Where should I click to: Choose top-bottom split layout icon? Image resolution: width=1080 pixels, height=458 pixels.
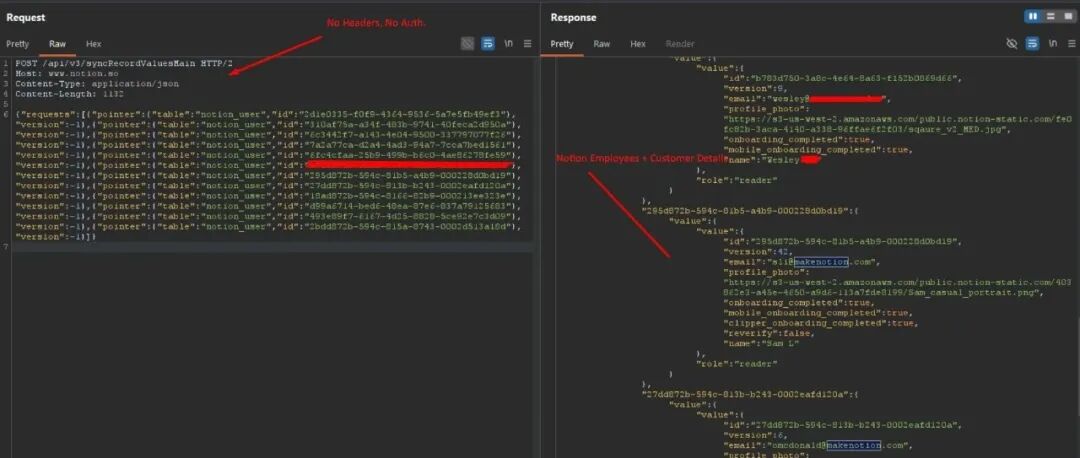[x=1050, y=17]
